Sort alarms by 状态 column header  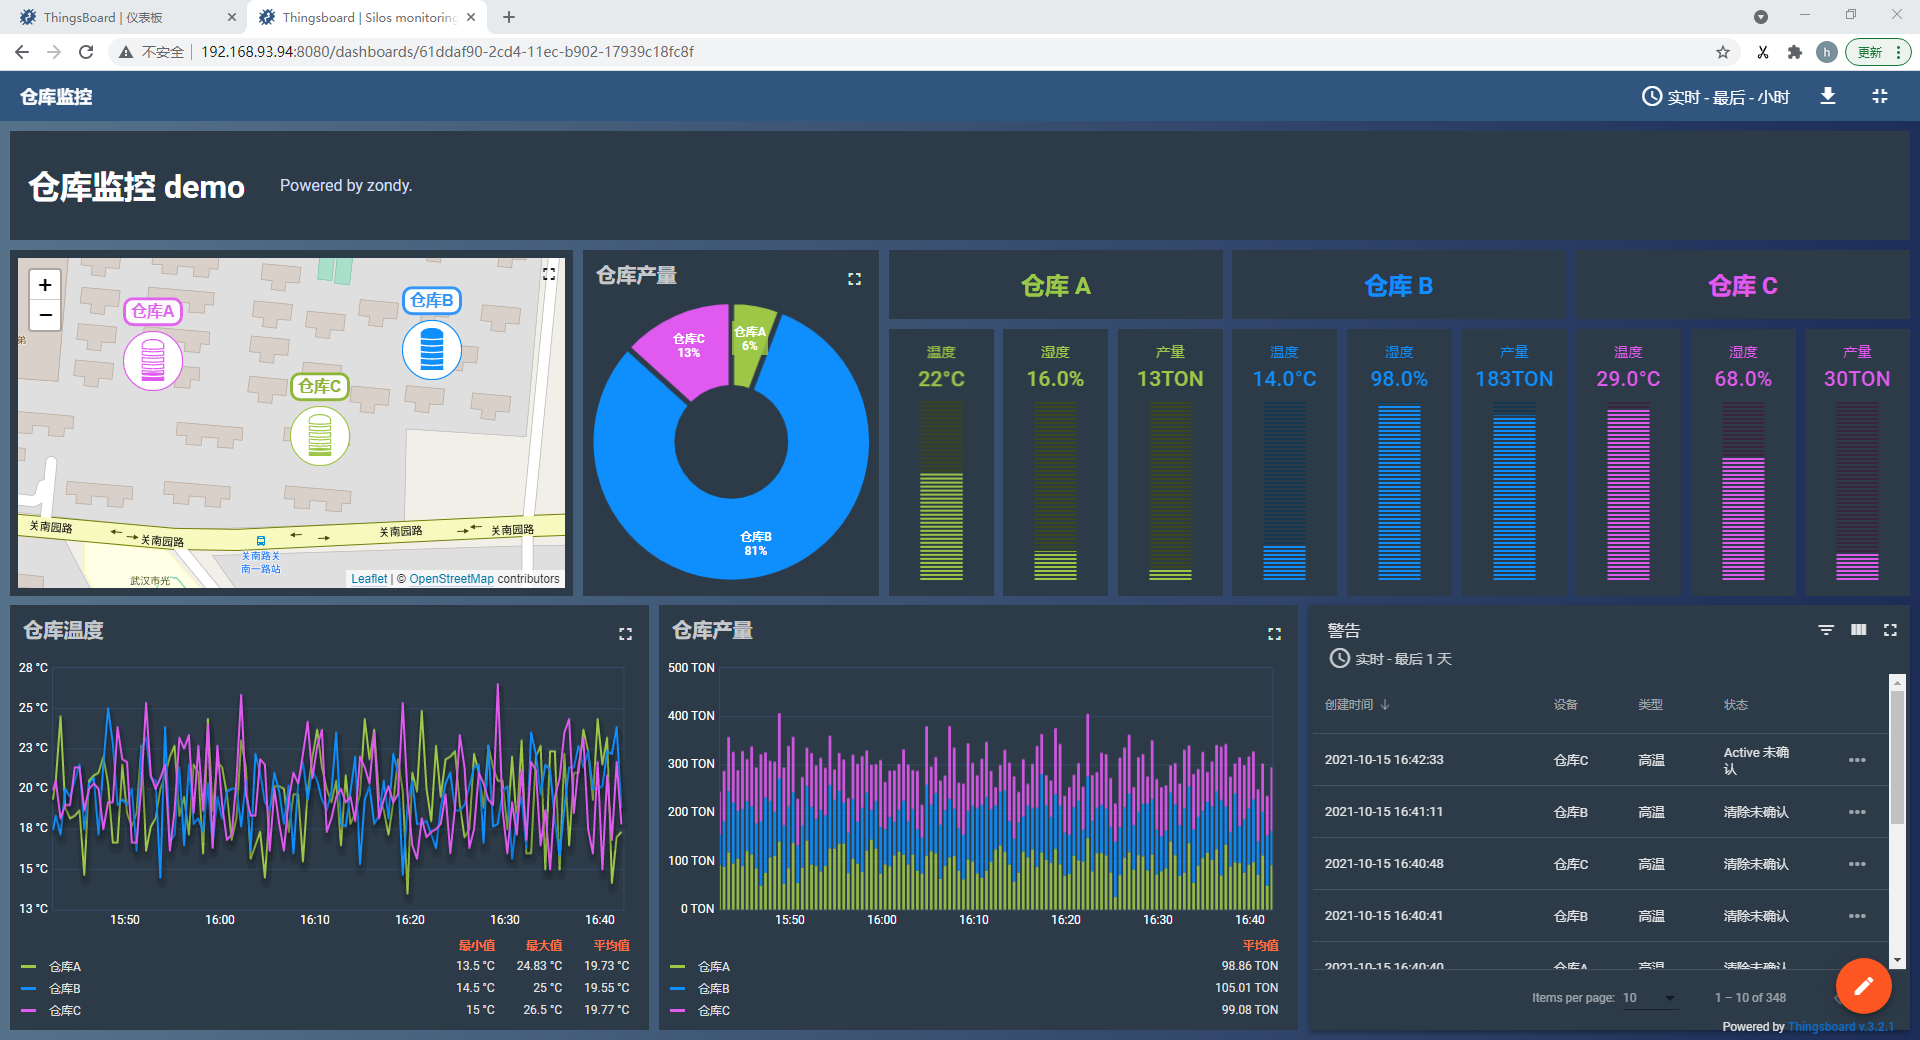1736,705
